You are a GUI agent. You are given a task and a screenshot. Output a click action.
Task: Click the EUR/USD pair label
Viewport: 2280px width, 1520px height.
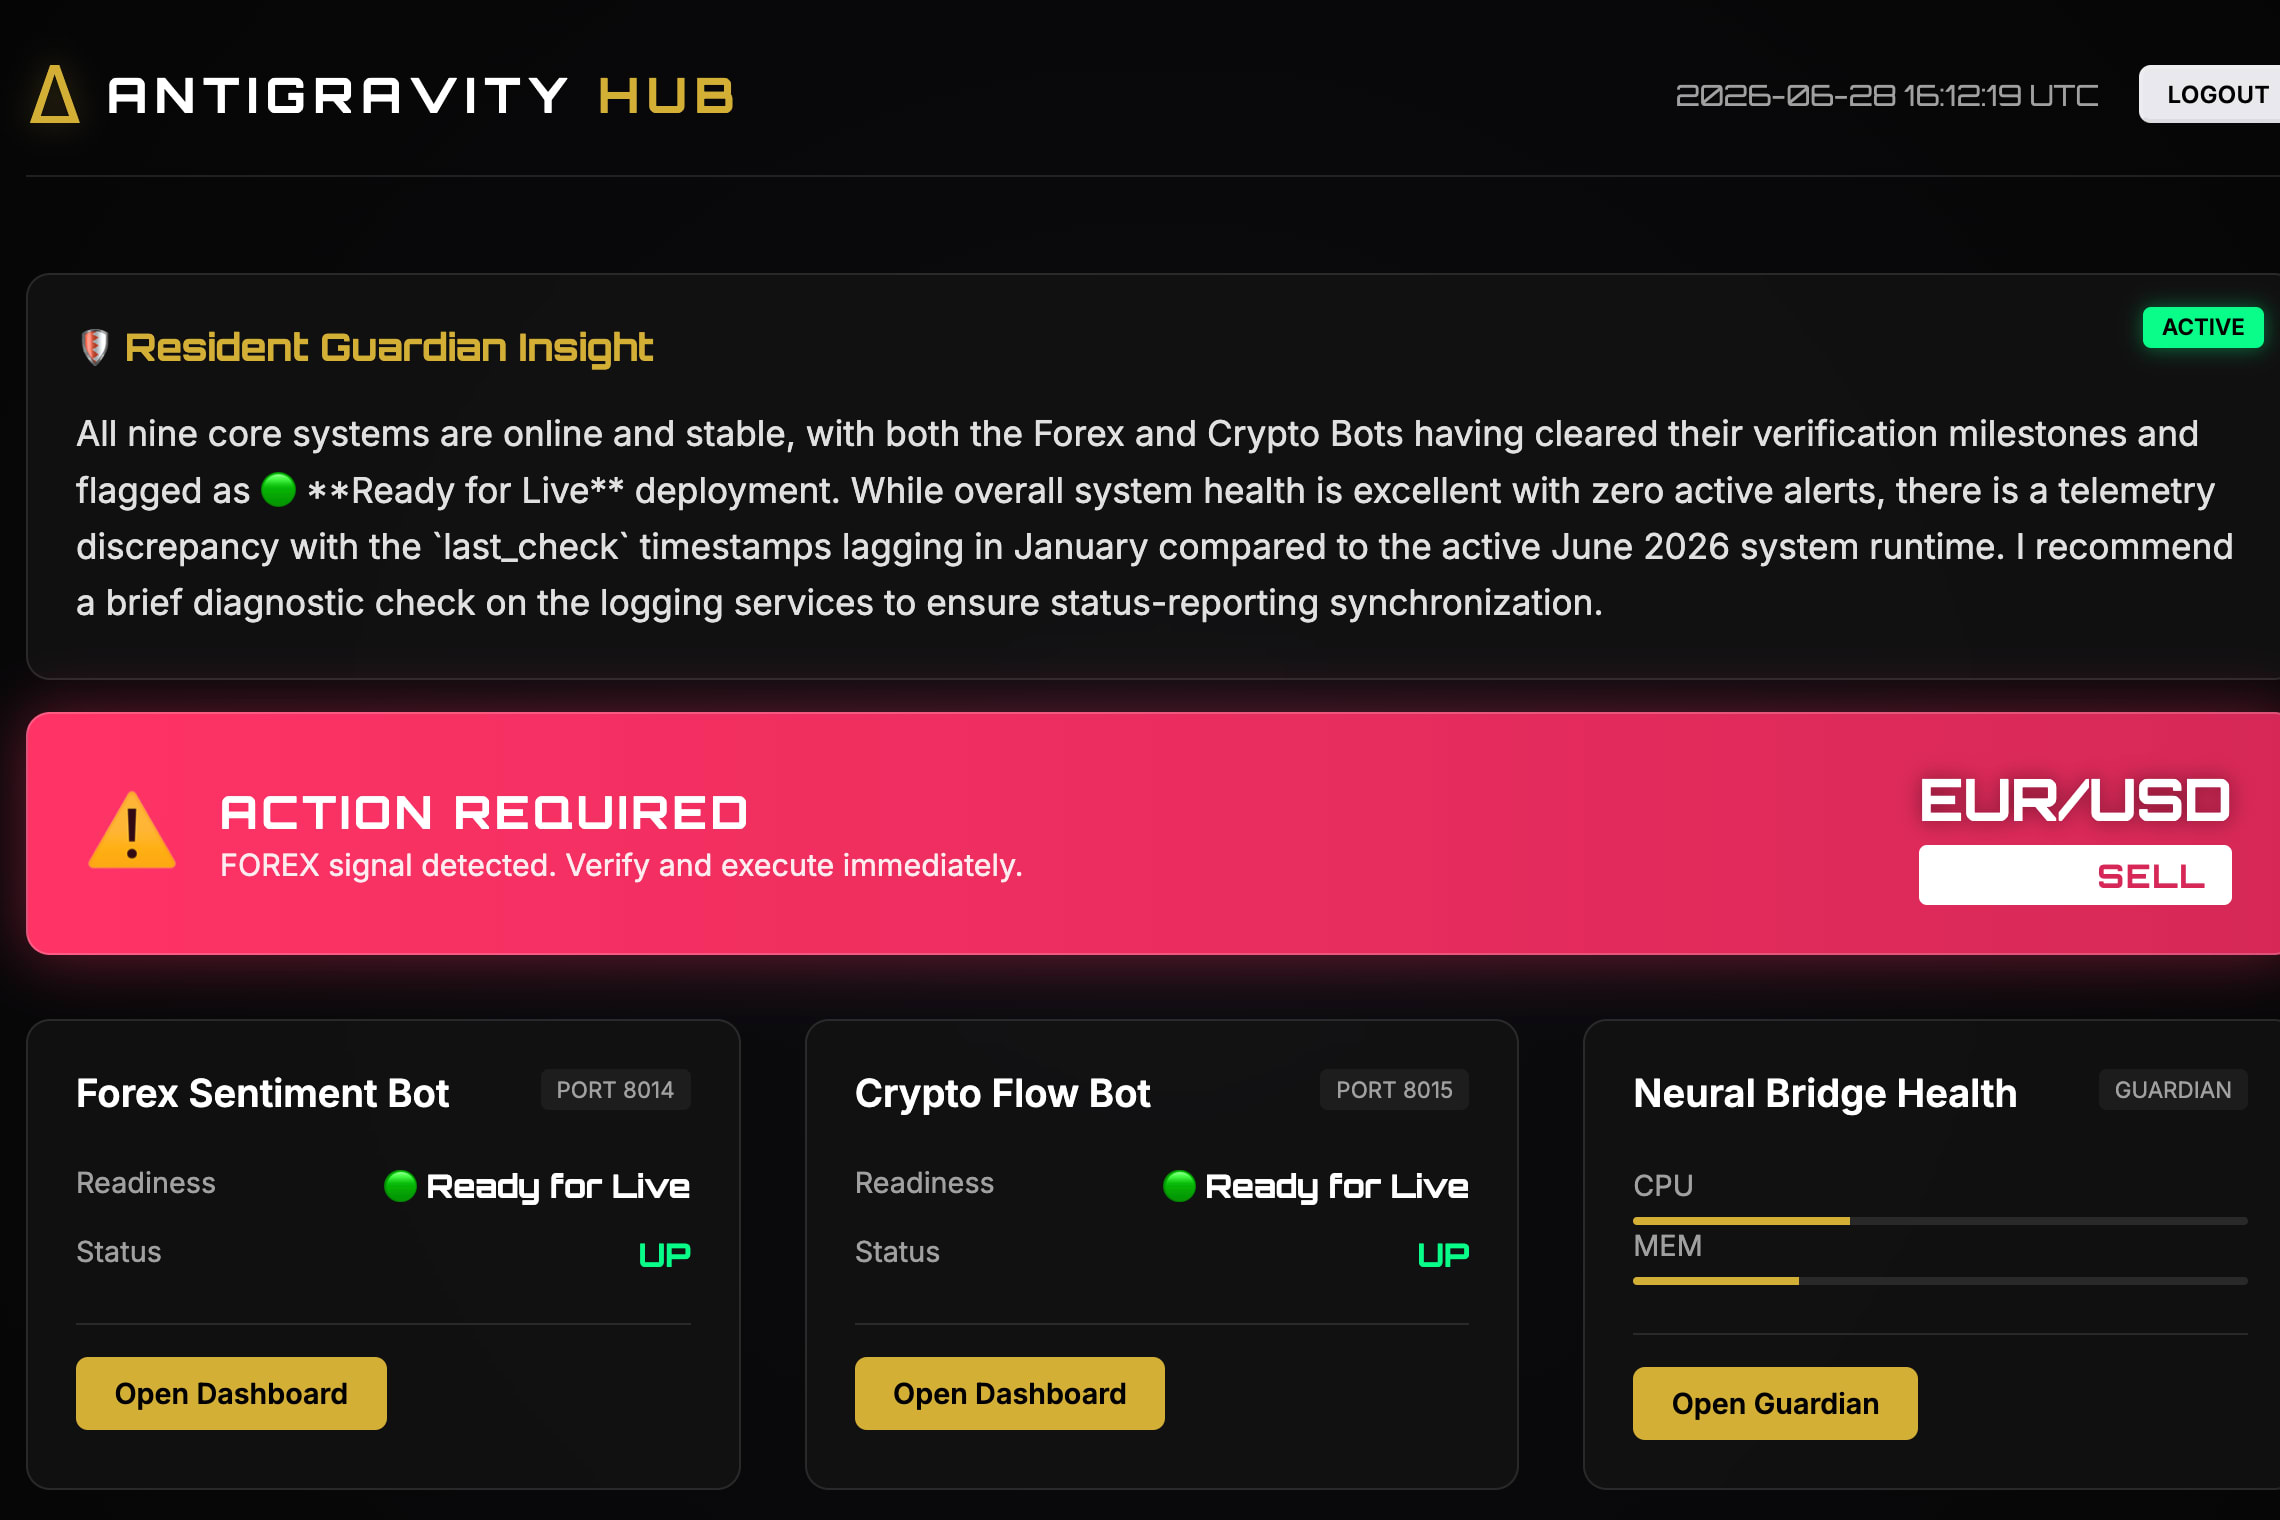[x=2075, y=800]
